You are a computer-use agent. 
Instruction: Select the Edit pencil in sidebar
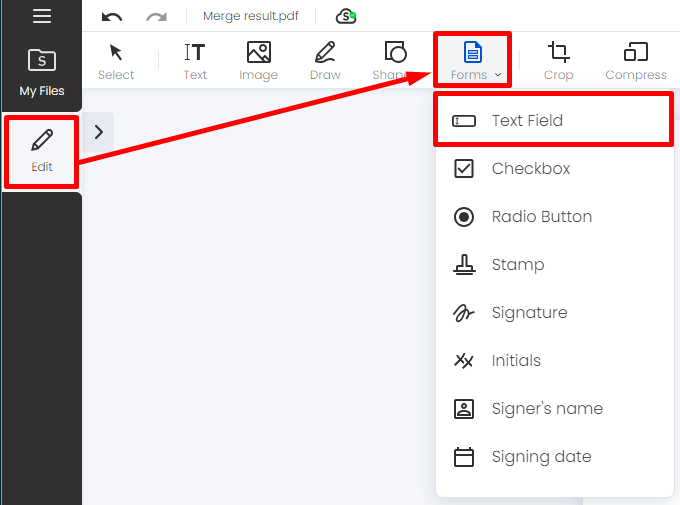pos(42,151)
